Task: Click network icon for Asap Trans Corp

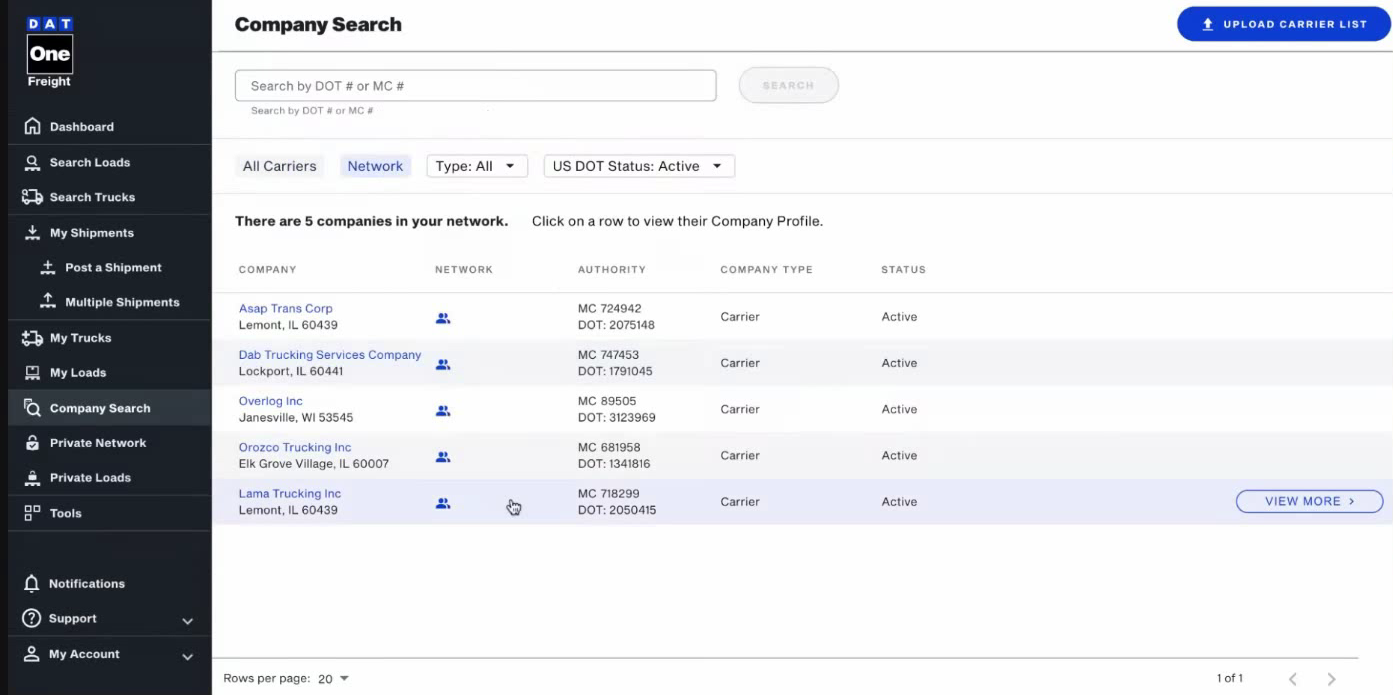Action: (443, 318)
